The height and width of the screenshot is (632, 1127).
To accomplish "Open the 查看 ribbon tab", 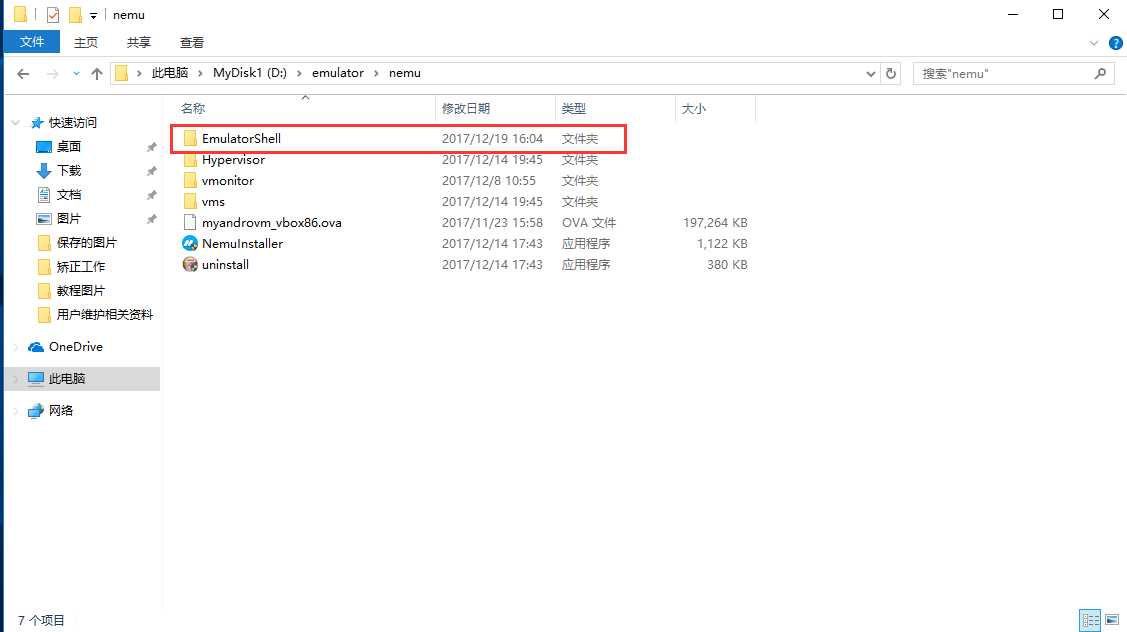I will tap(191, 42).
